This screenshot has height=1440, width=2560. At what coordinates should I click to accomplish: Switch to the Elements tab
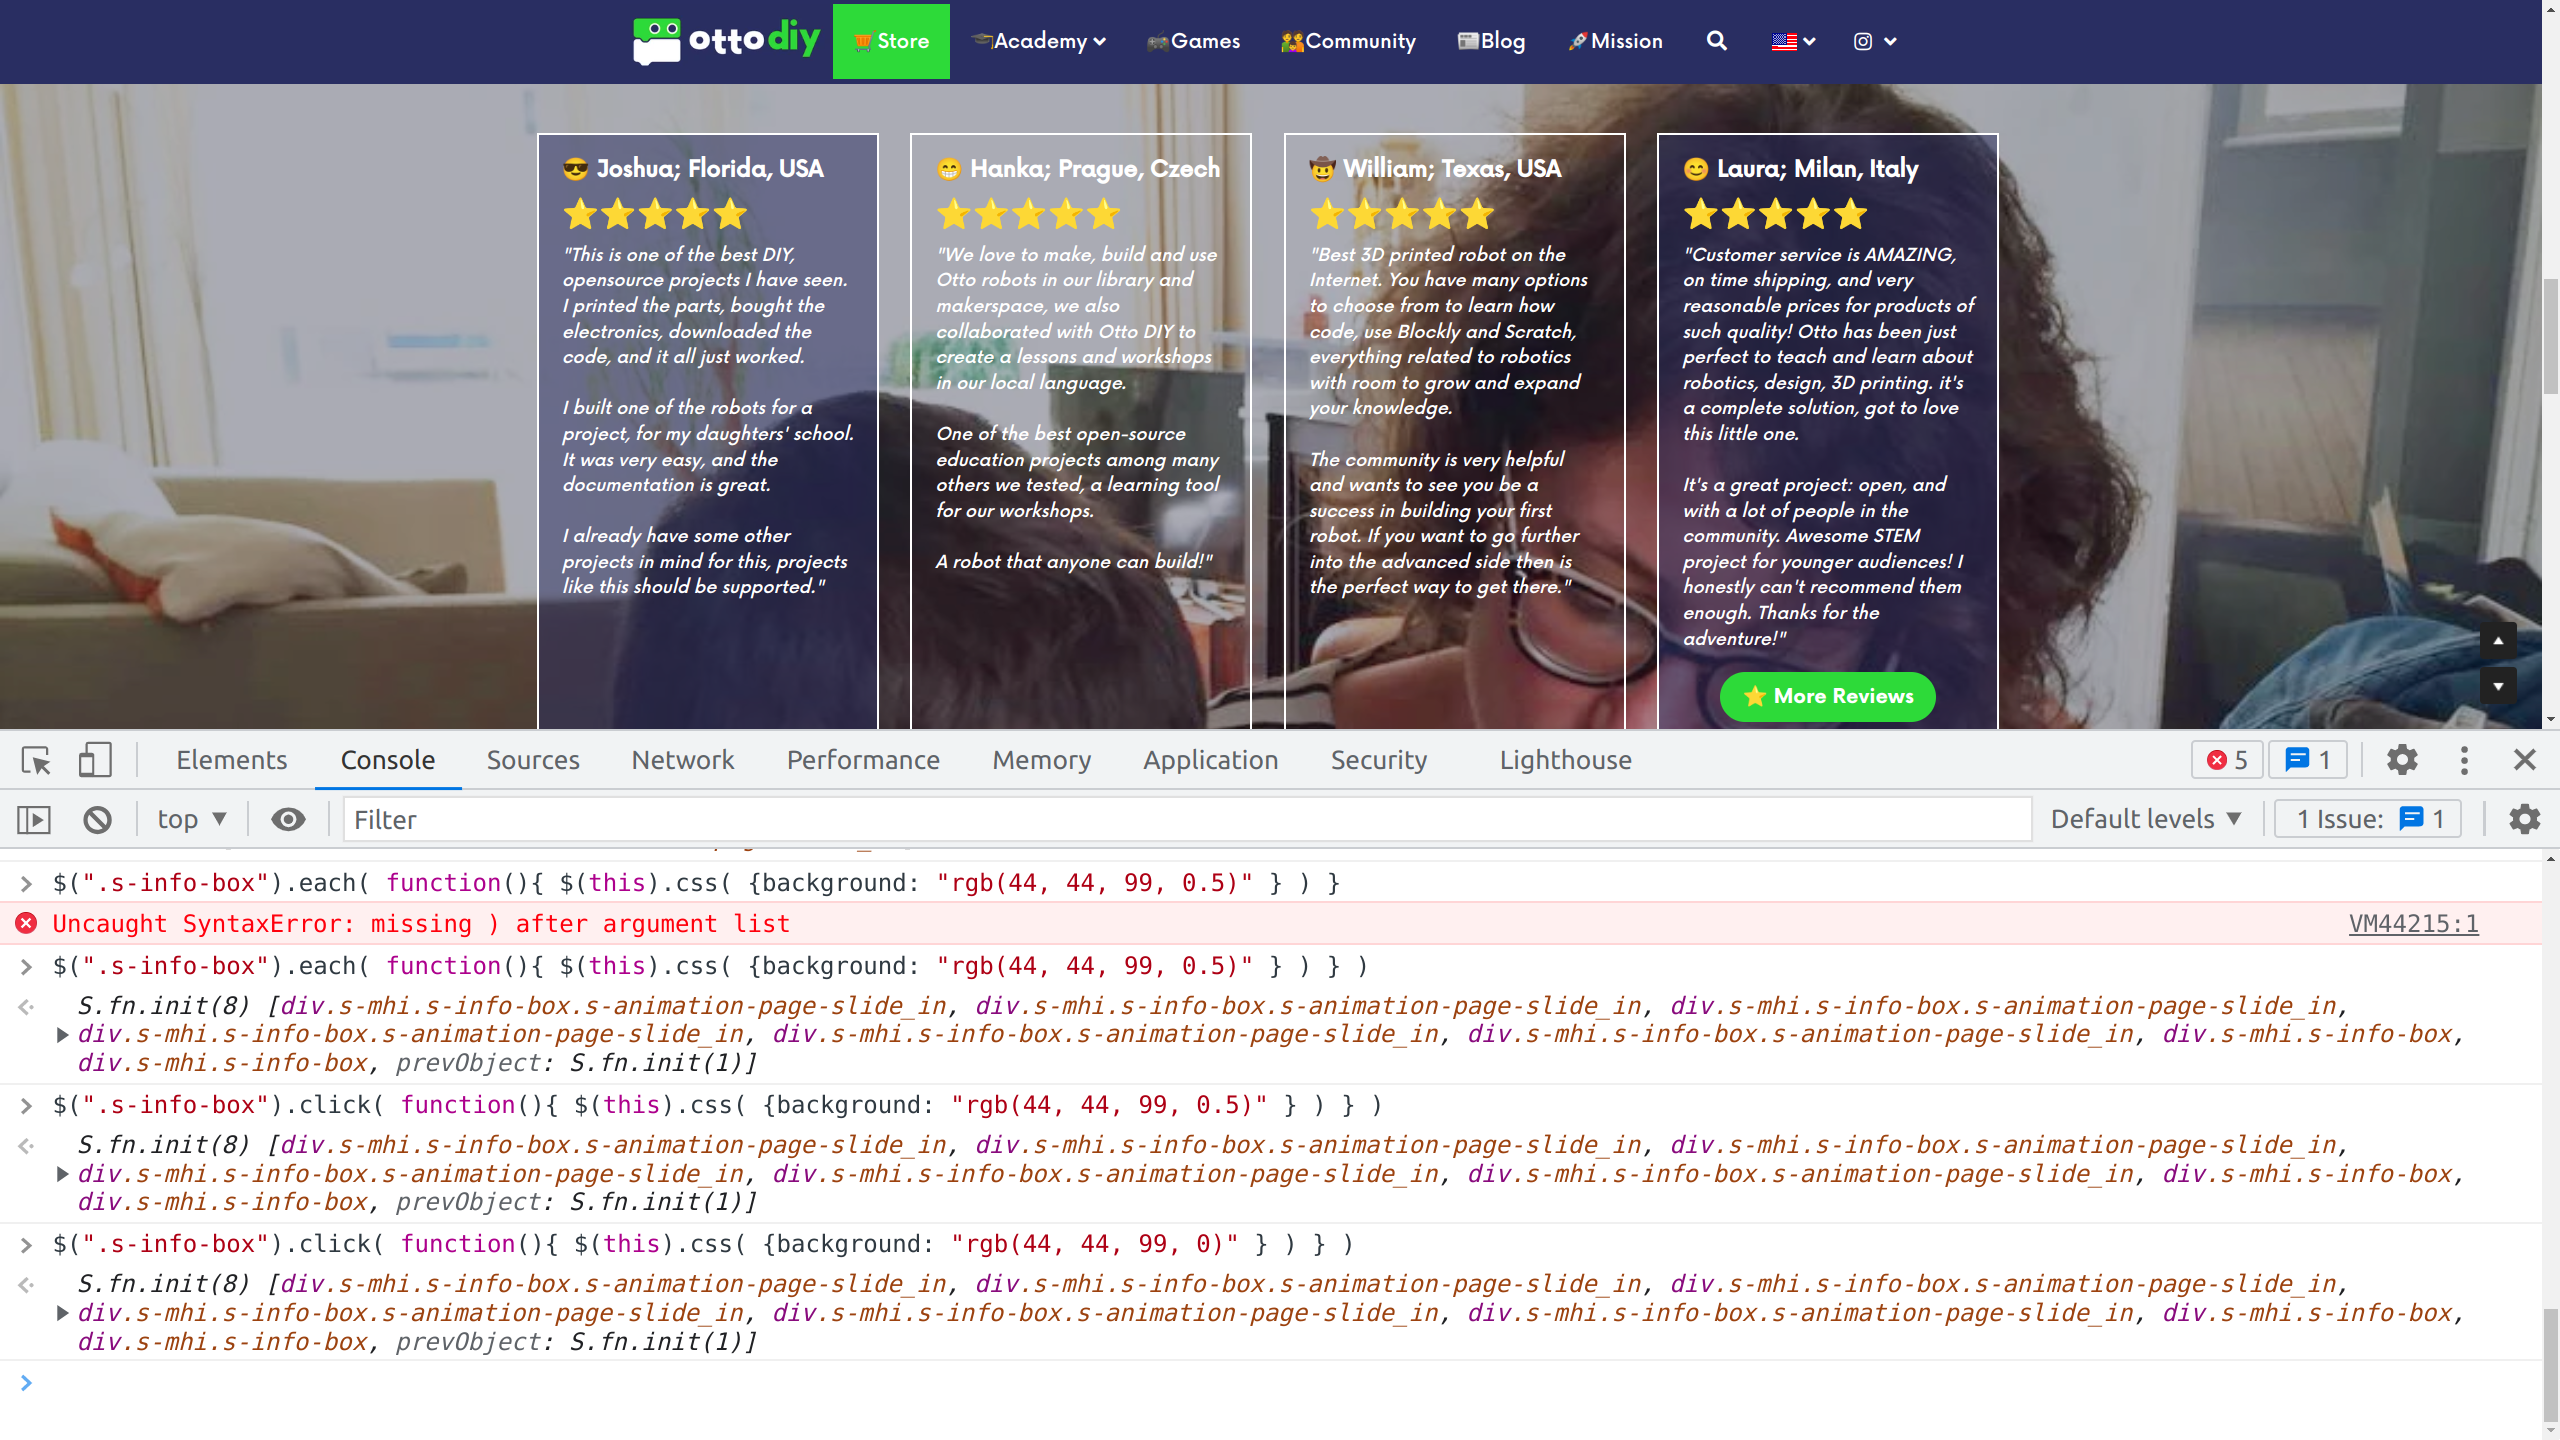tap(231, 761)
